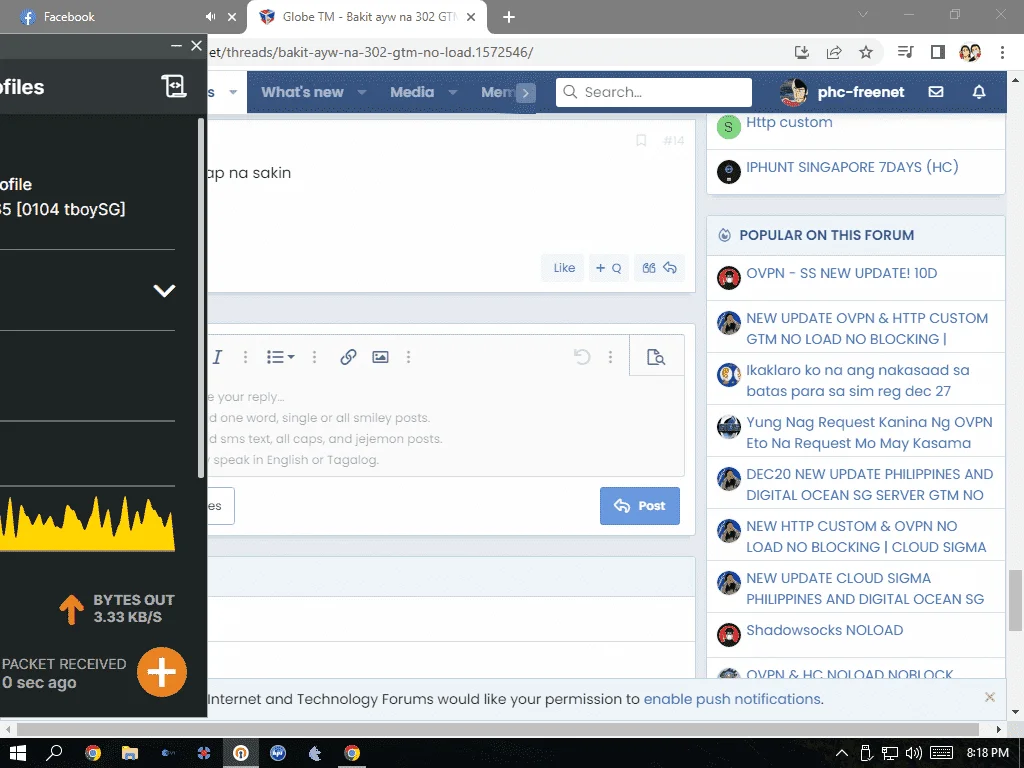Toggle the browser side panel icon
This screenshot has height=768, width=1024.
(938, 52)
